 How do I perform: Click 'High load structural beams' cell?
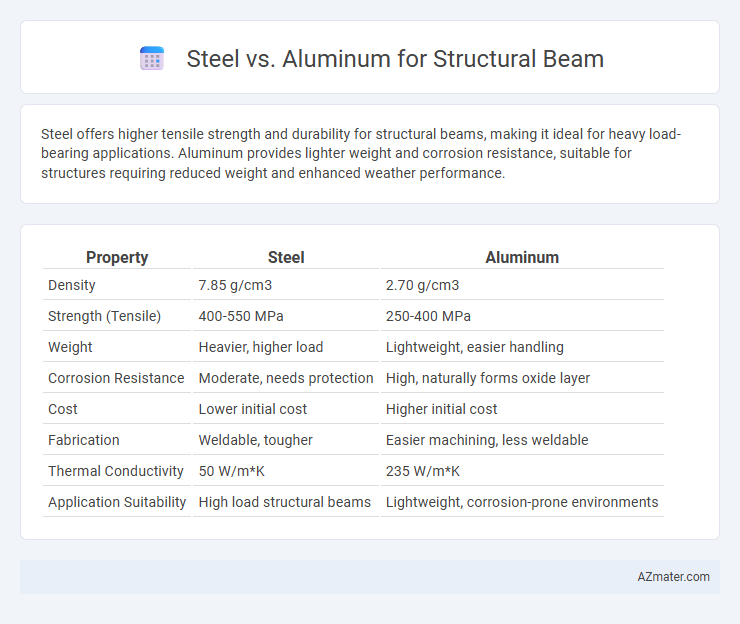(285, 502)
